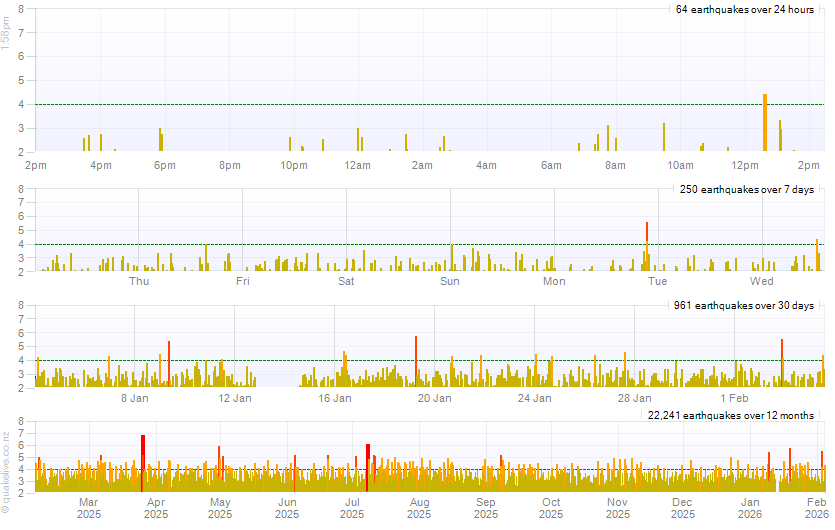Select the Sun day label on 7-day axis
Image resolution: width=835 pixels, height=530 pixels.
click(x=450, y=282)
